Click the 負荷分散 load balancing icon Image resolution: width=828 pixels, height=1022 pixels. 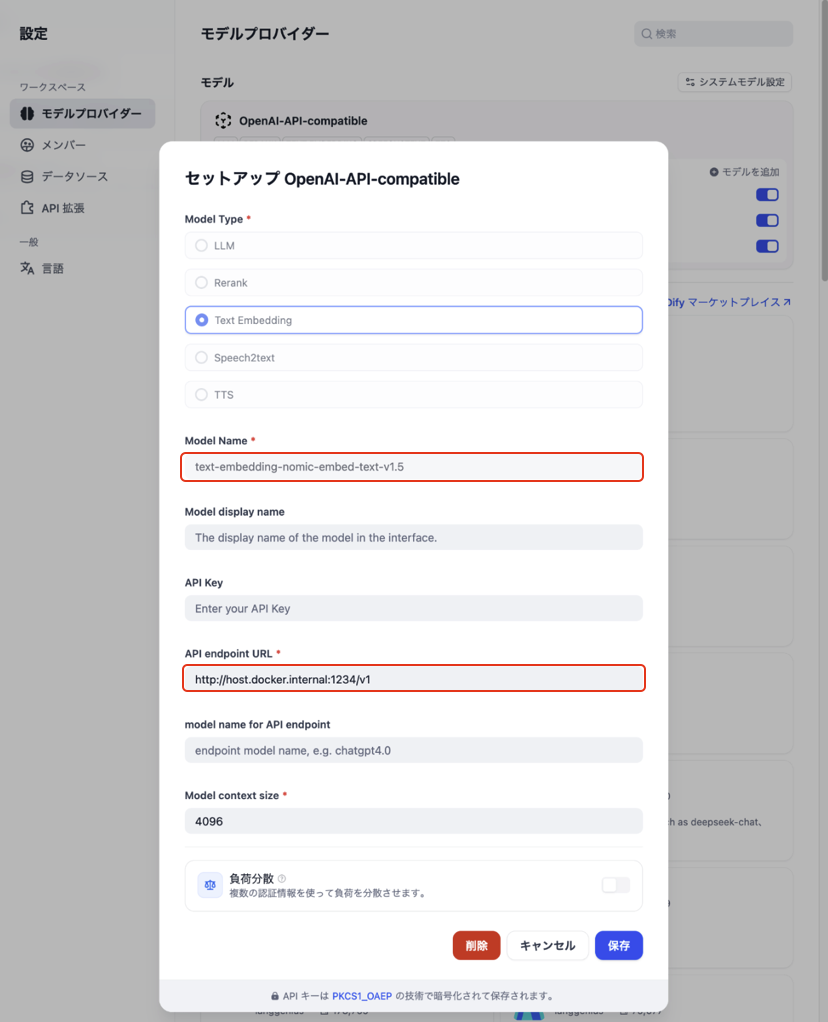click(x=210, y=885)
